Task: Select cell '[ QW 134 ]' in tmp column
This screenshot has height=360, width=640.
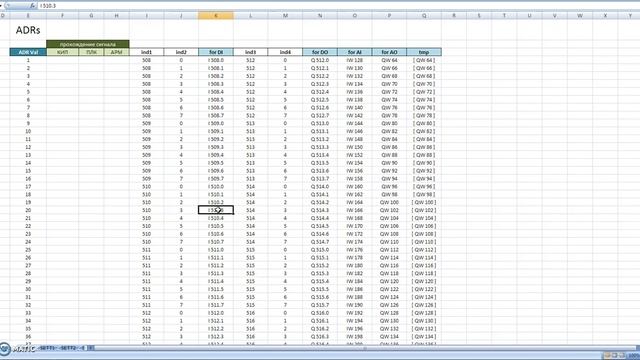Action: coord(424,337)
